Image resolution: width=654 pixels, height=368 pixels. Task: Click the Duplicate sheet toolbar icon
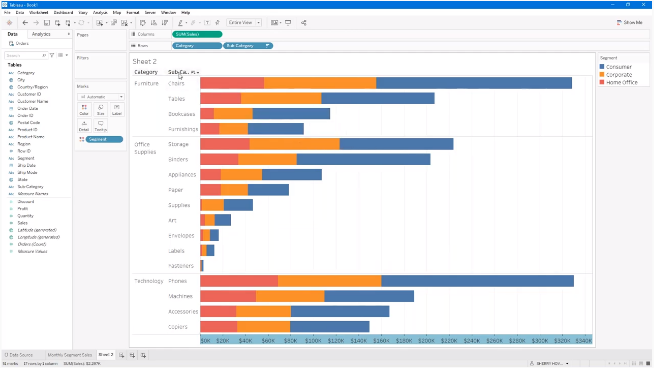click(x=113, y=23)
